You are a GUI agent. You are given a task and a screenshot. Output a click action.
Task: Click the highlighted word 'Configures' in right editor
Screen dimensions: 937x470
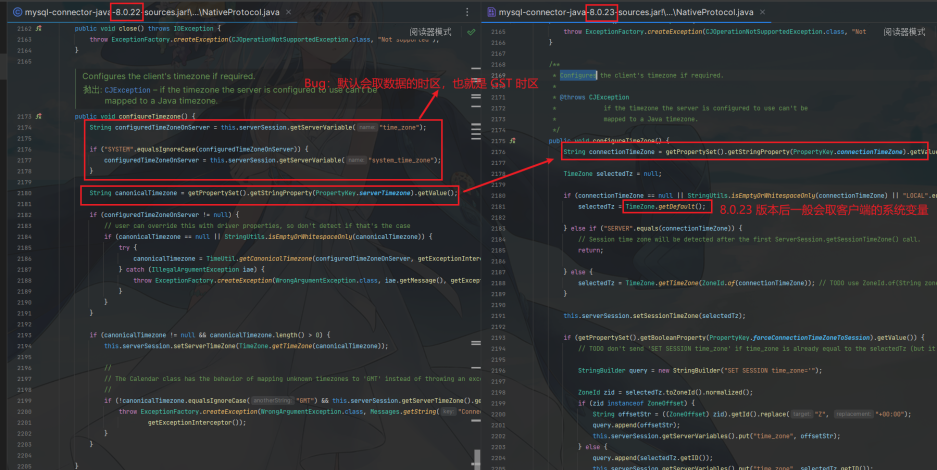pyautogui.click(x=578, y=75)
